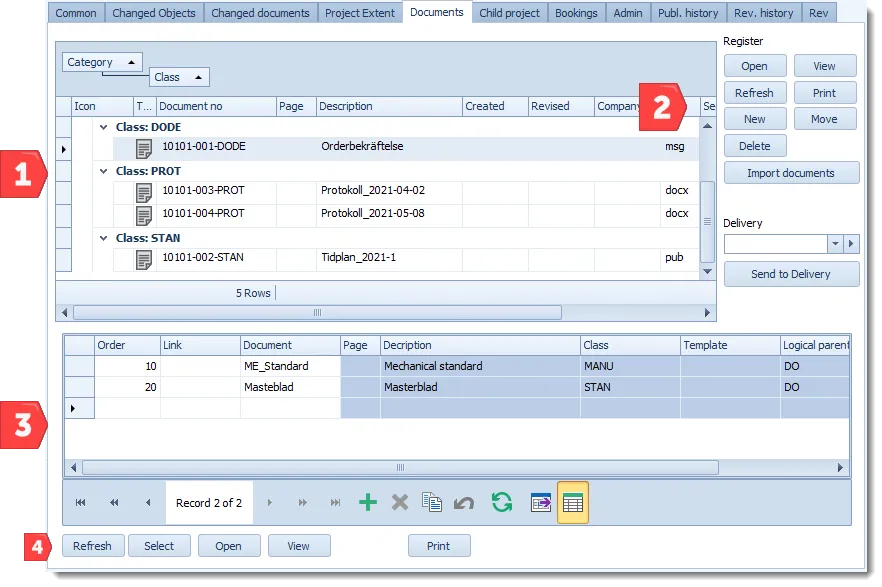The height and width of the screenshot is (587, 882).
Task: Select the Masteblad document row cell
Action: (x=290, y=387)
